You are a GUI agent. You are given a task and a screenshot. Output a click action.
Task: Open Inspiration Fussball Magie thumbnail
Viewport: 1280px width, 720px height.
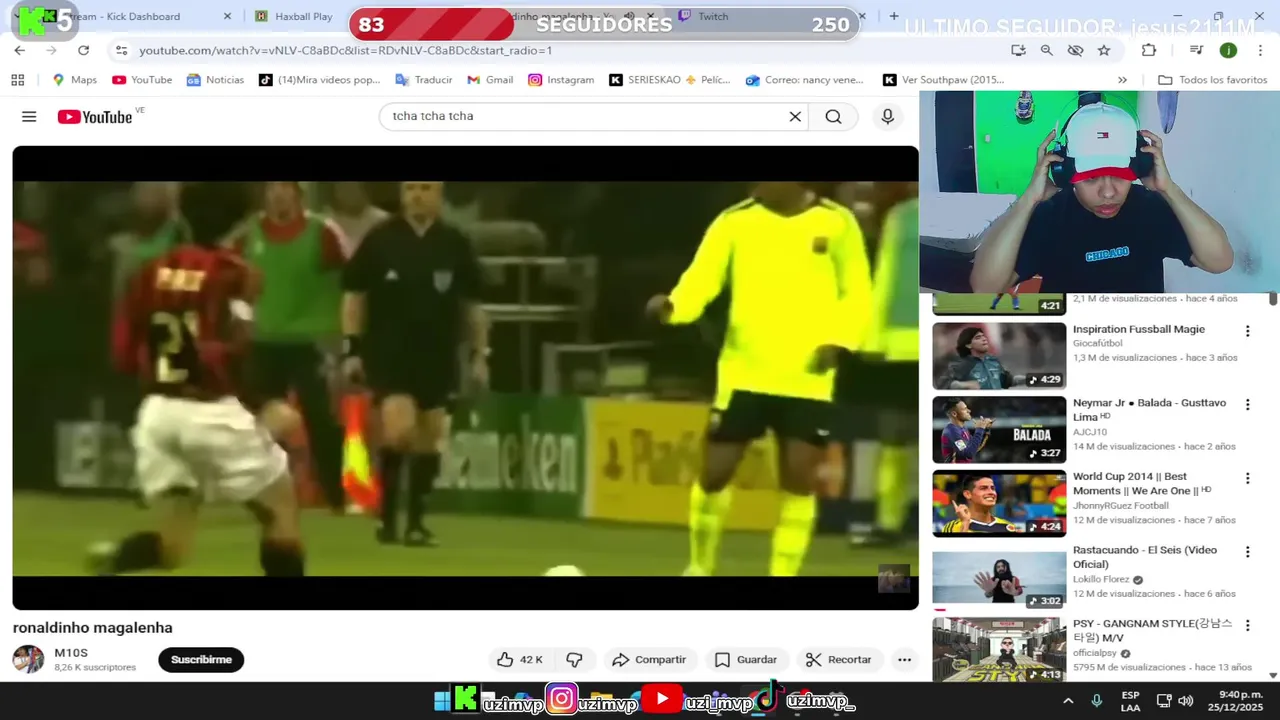coord(999,356)
